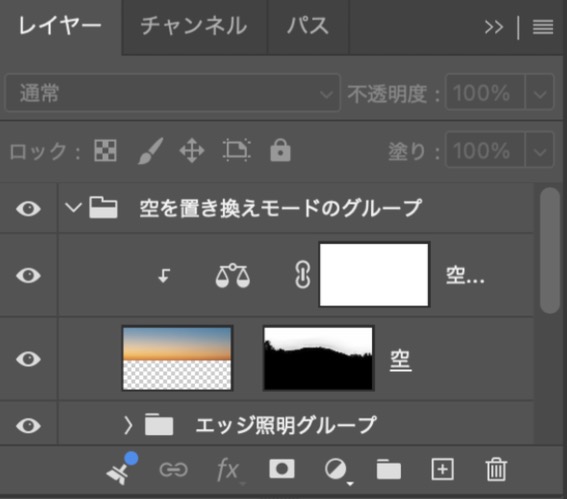Select the 空を置き換えモードのグループ folder icon

tap(103, 207)
